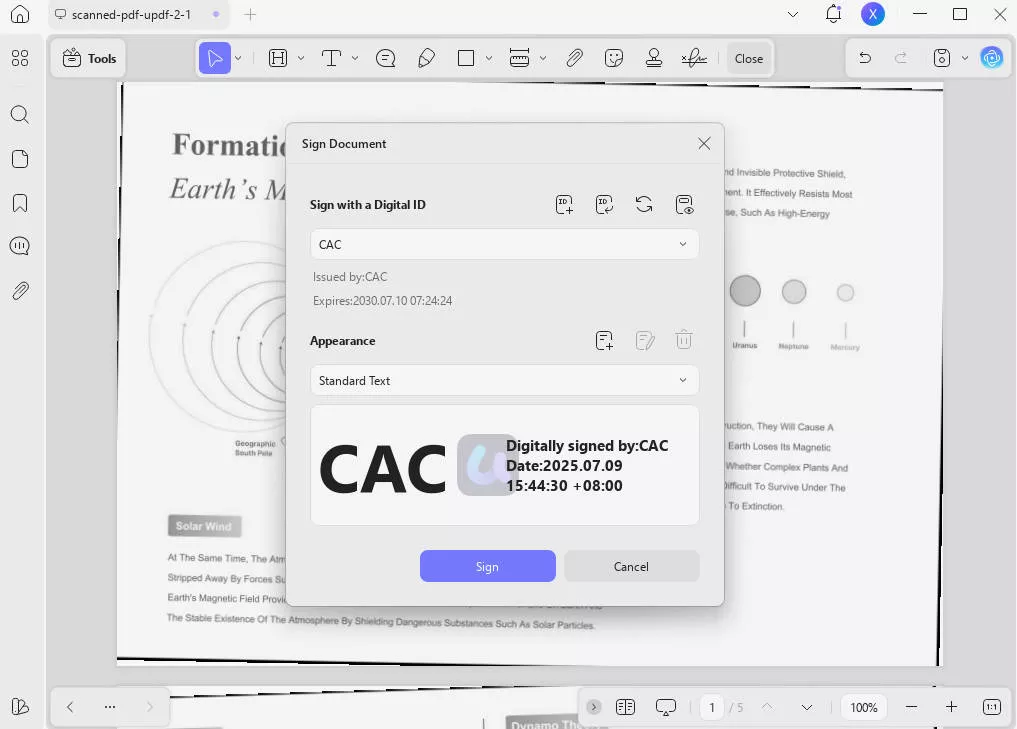Expand the pointer tool options arrow
This screenshot has height=729, width=1017.
point(238,58)
